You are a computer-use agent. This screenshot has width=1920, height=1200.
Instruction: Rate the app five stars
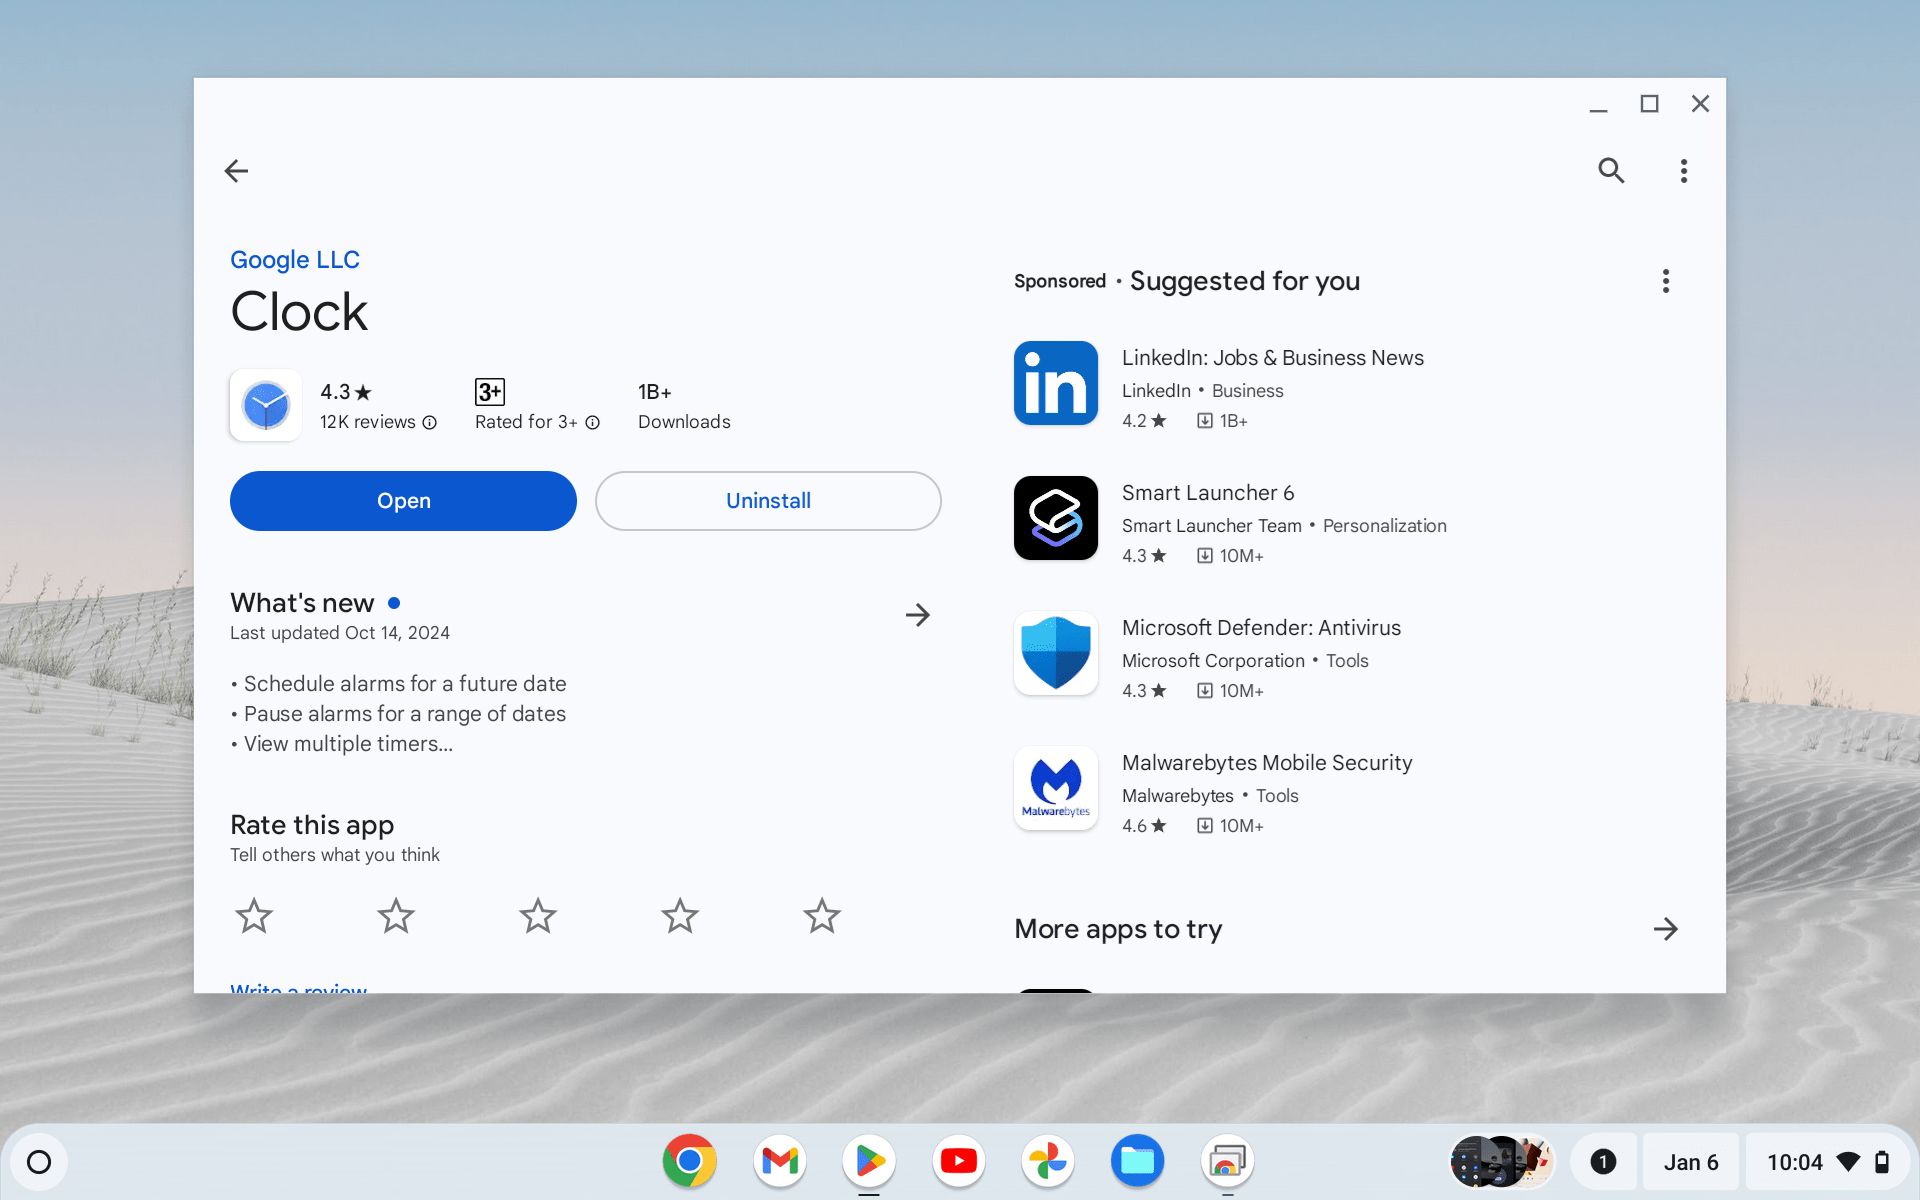(x=822, y=915)
